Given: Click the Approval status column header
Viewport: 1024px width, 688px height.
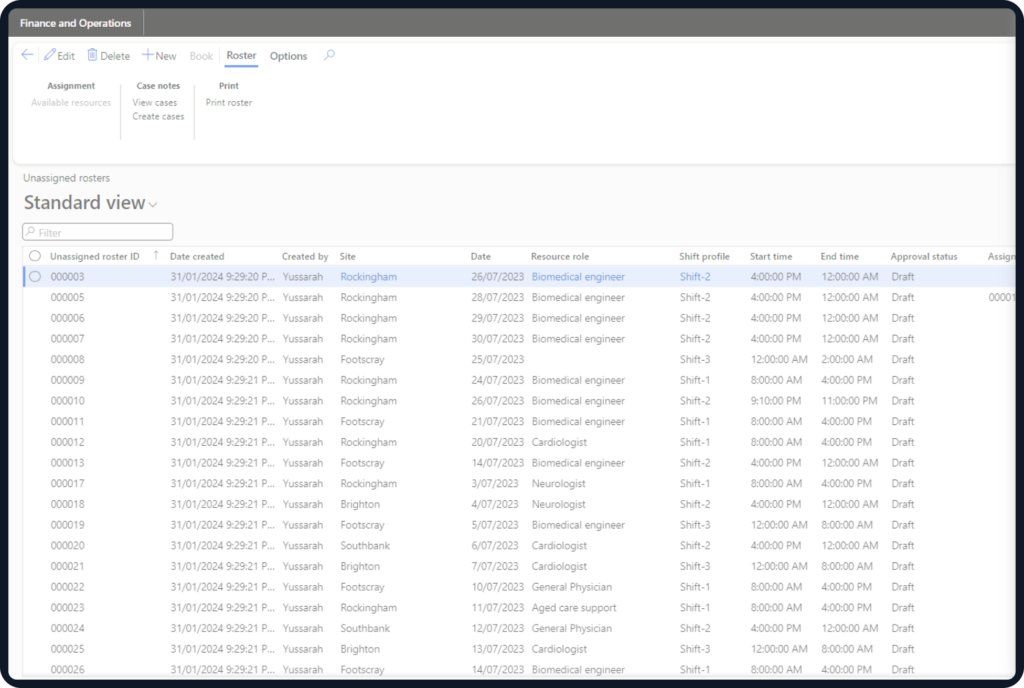Looking at the screenshot, I should 923,257.
